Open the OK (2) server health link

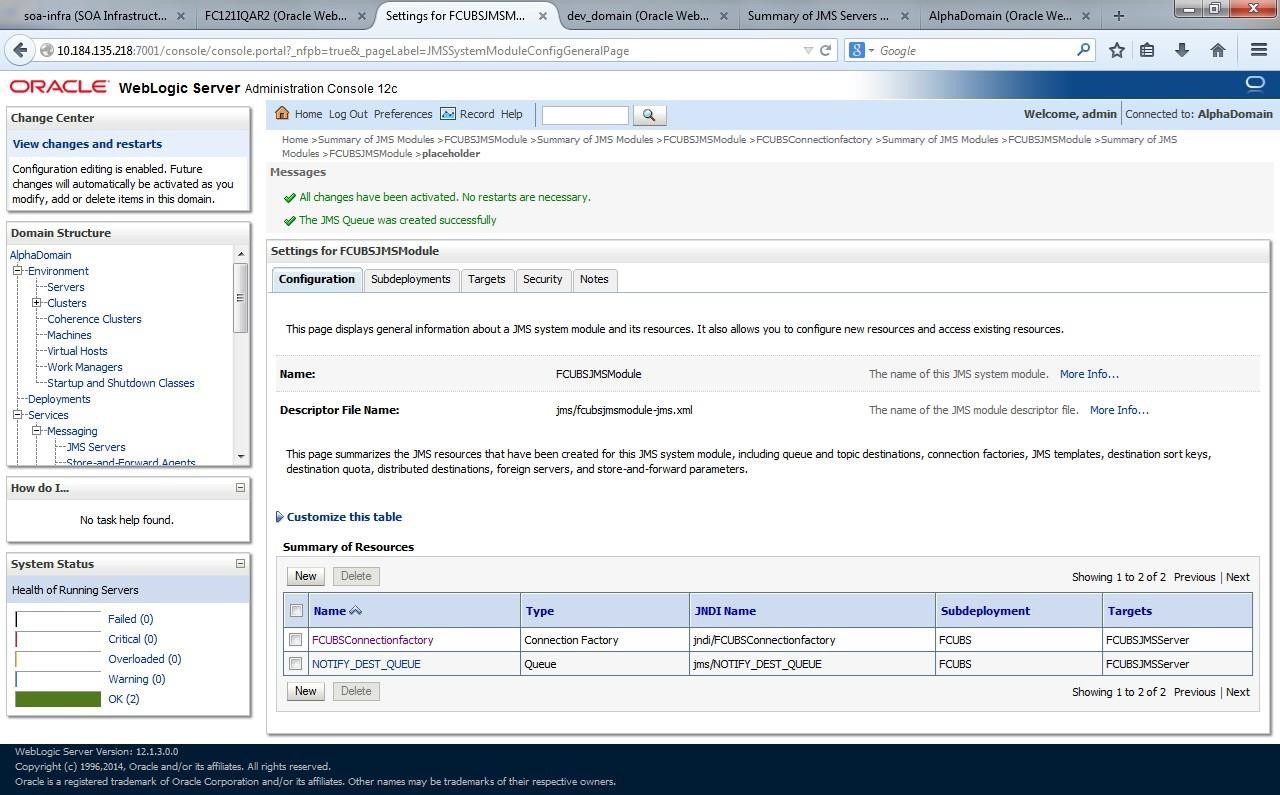point(123,699)
